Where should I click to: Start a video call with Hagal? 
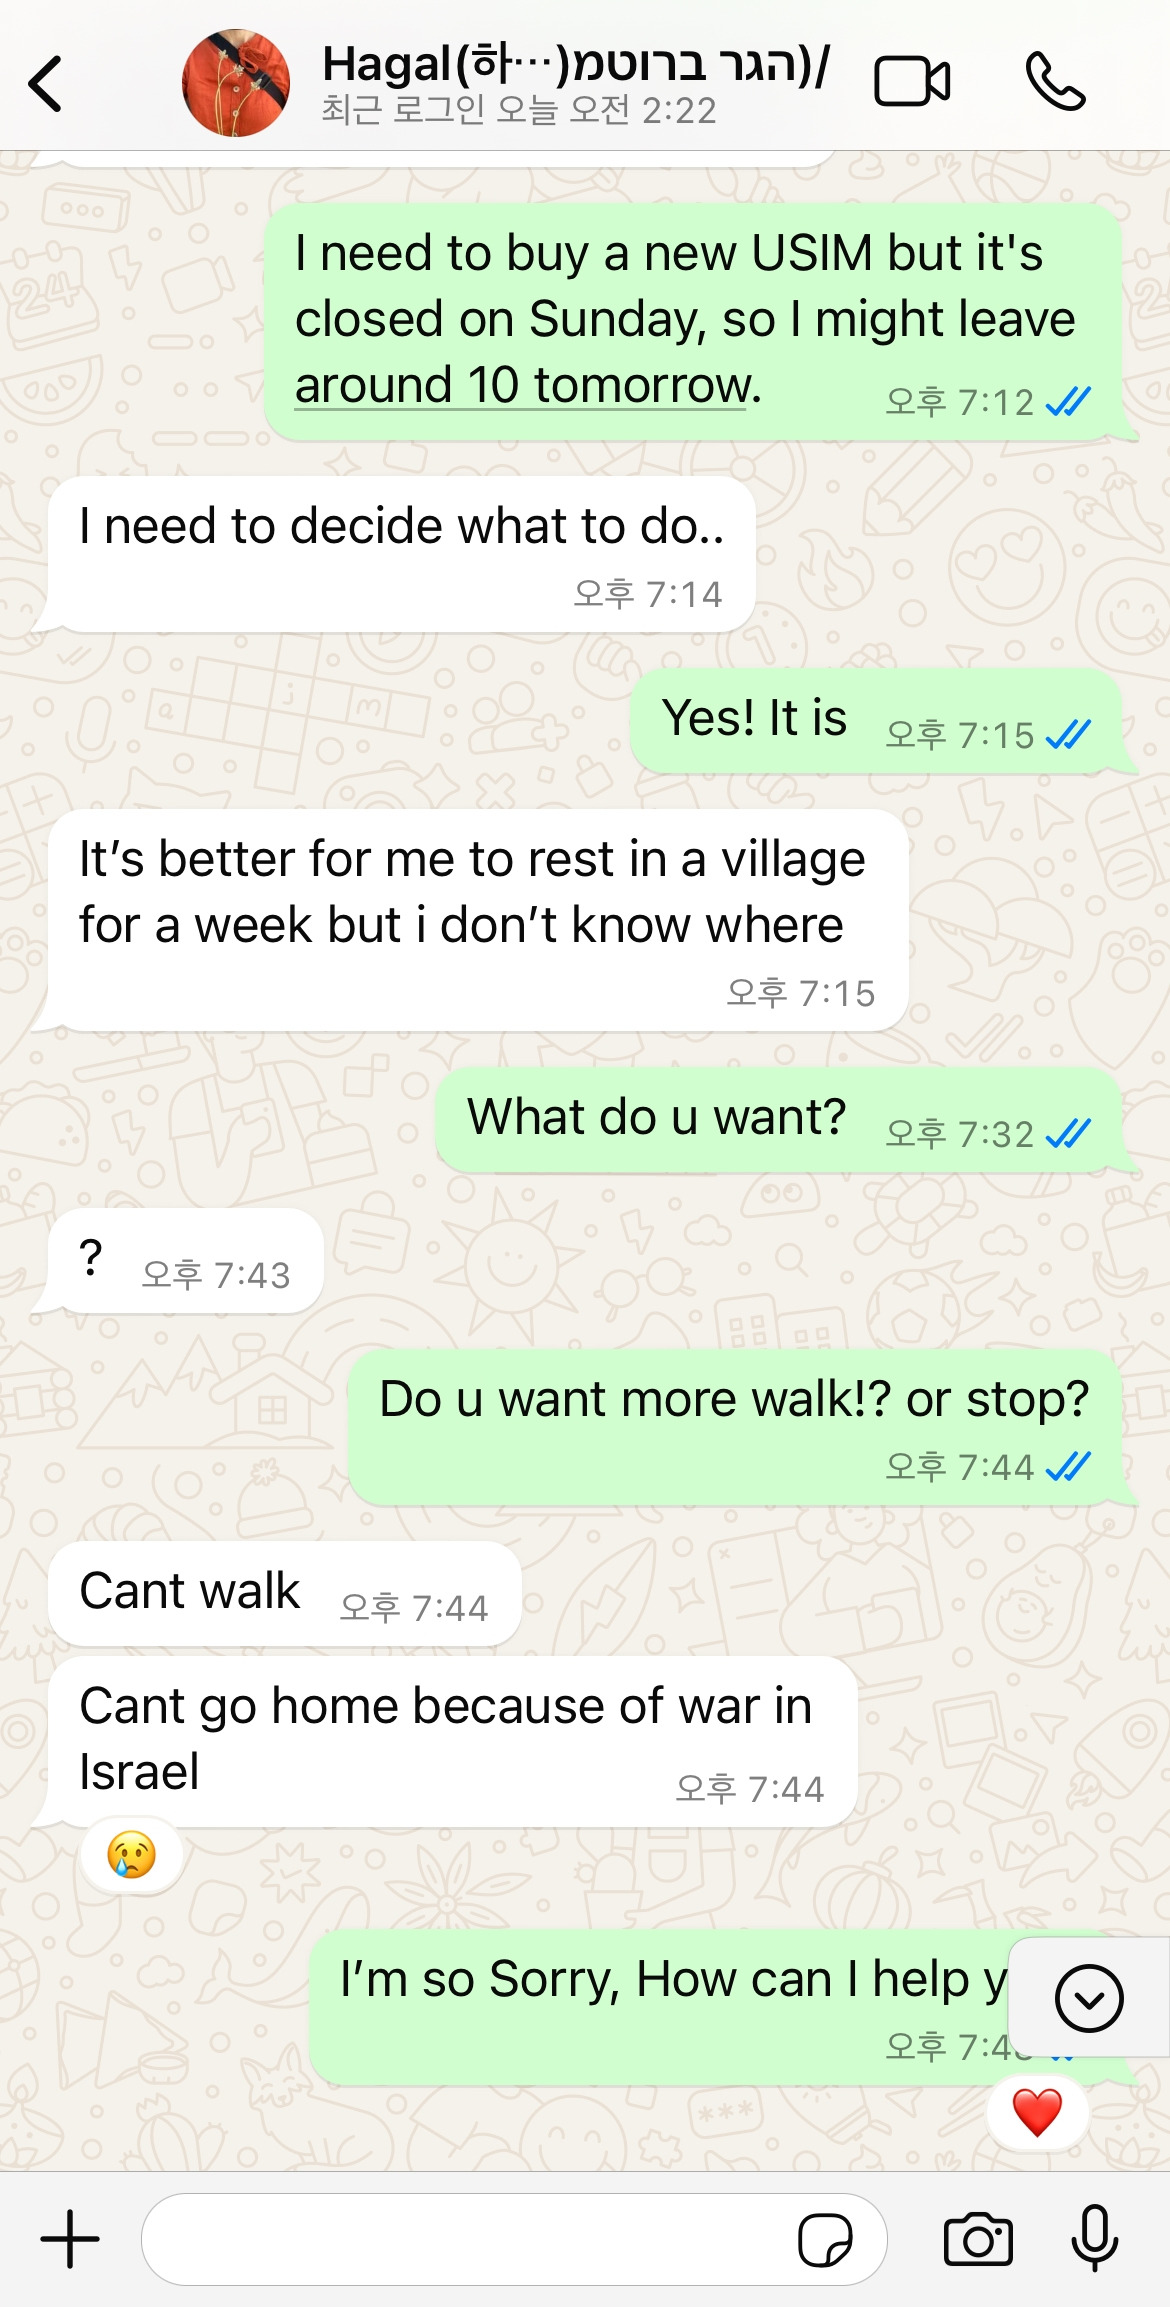[x=912, y=81]
